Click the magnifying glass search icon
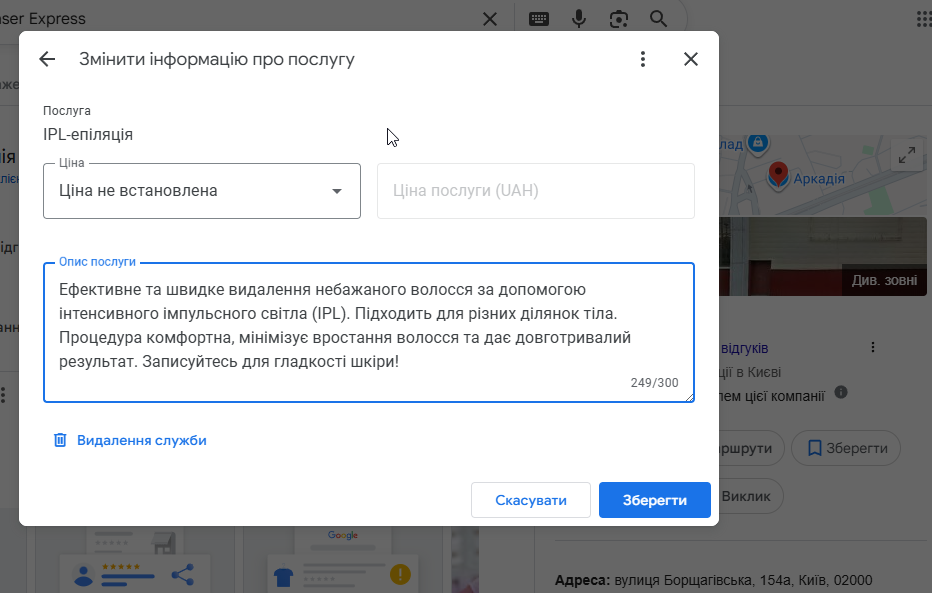932x593 pixels. [658, 19]
